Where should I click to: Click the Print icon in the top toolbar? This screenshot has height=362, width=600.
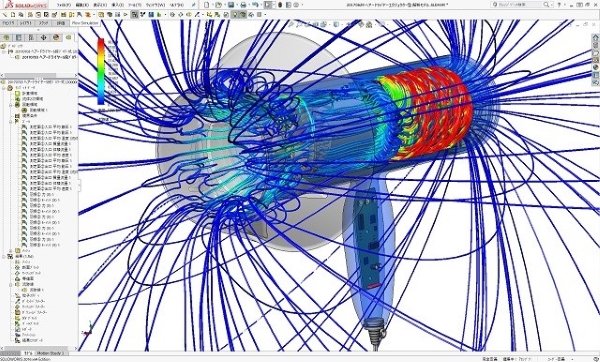243,5
